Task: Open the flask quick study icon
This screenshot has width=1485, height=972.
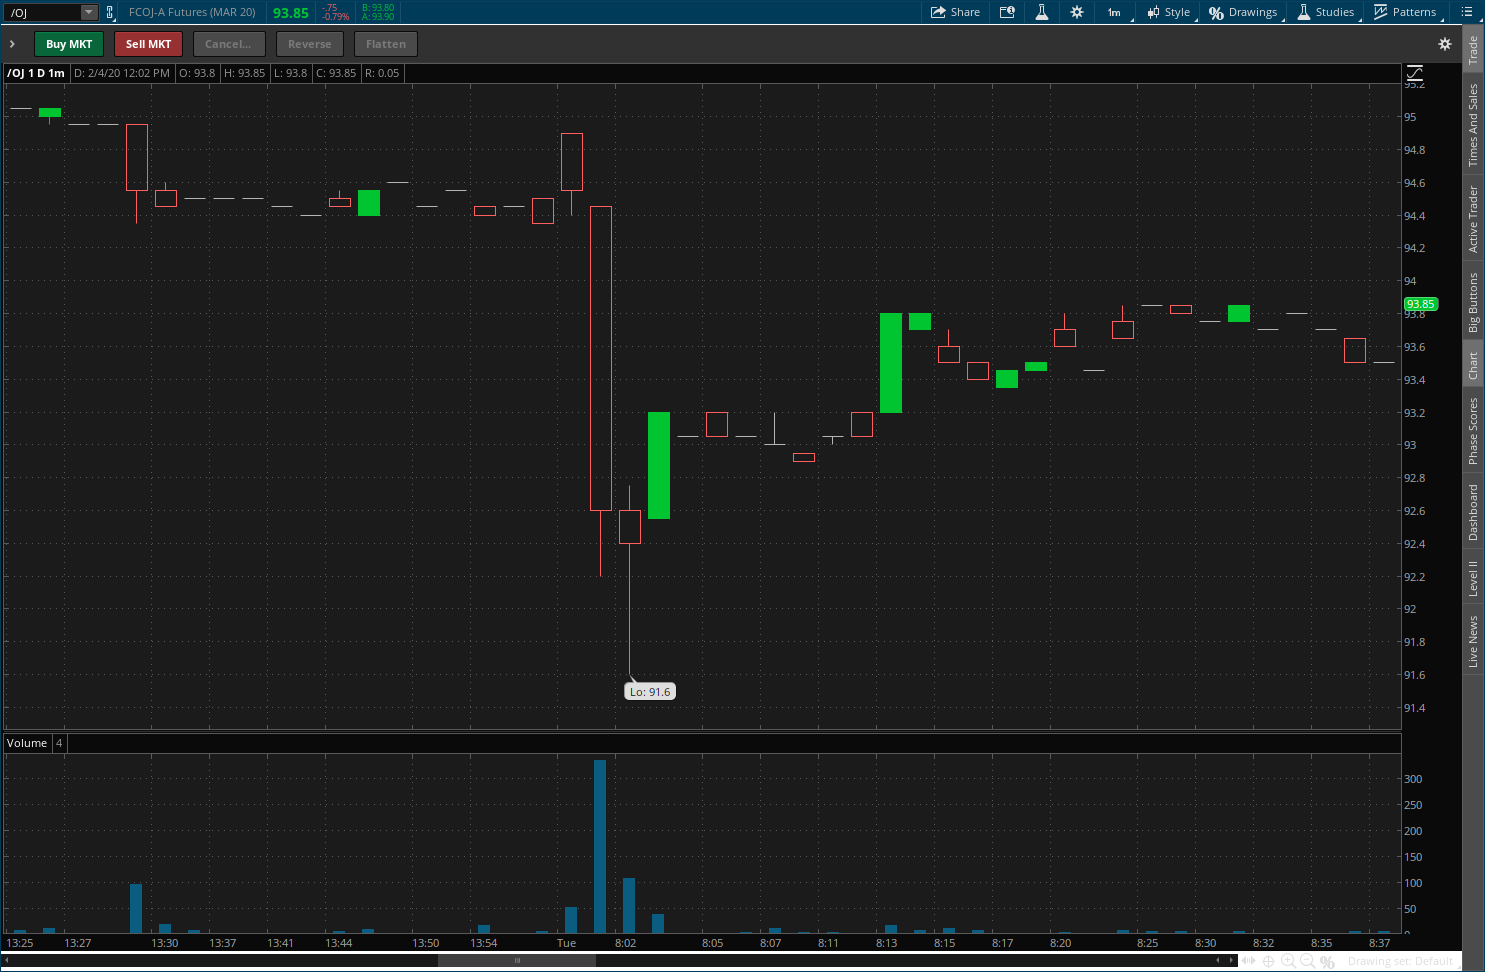Action: click(1041, 12)
